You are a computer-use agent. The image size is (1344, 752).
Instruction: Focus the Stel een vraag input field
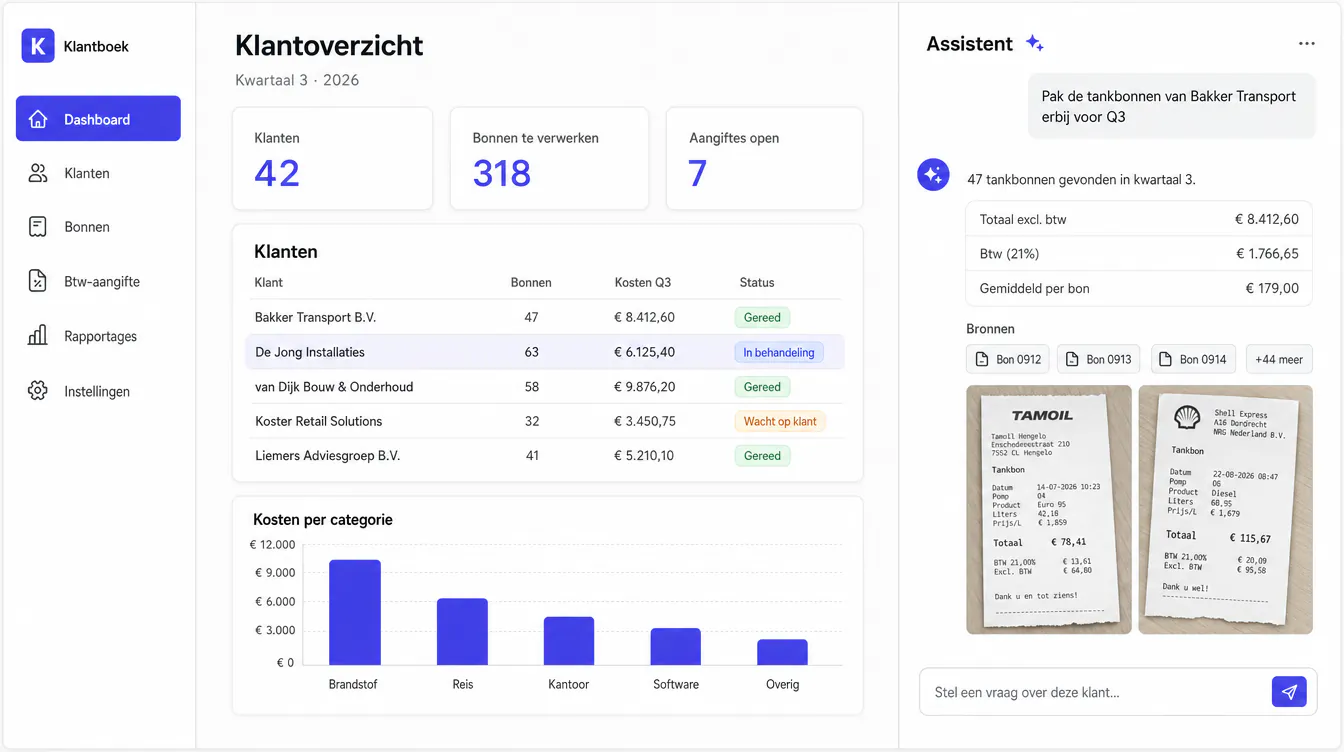pos(1095,692)
